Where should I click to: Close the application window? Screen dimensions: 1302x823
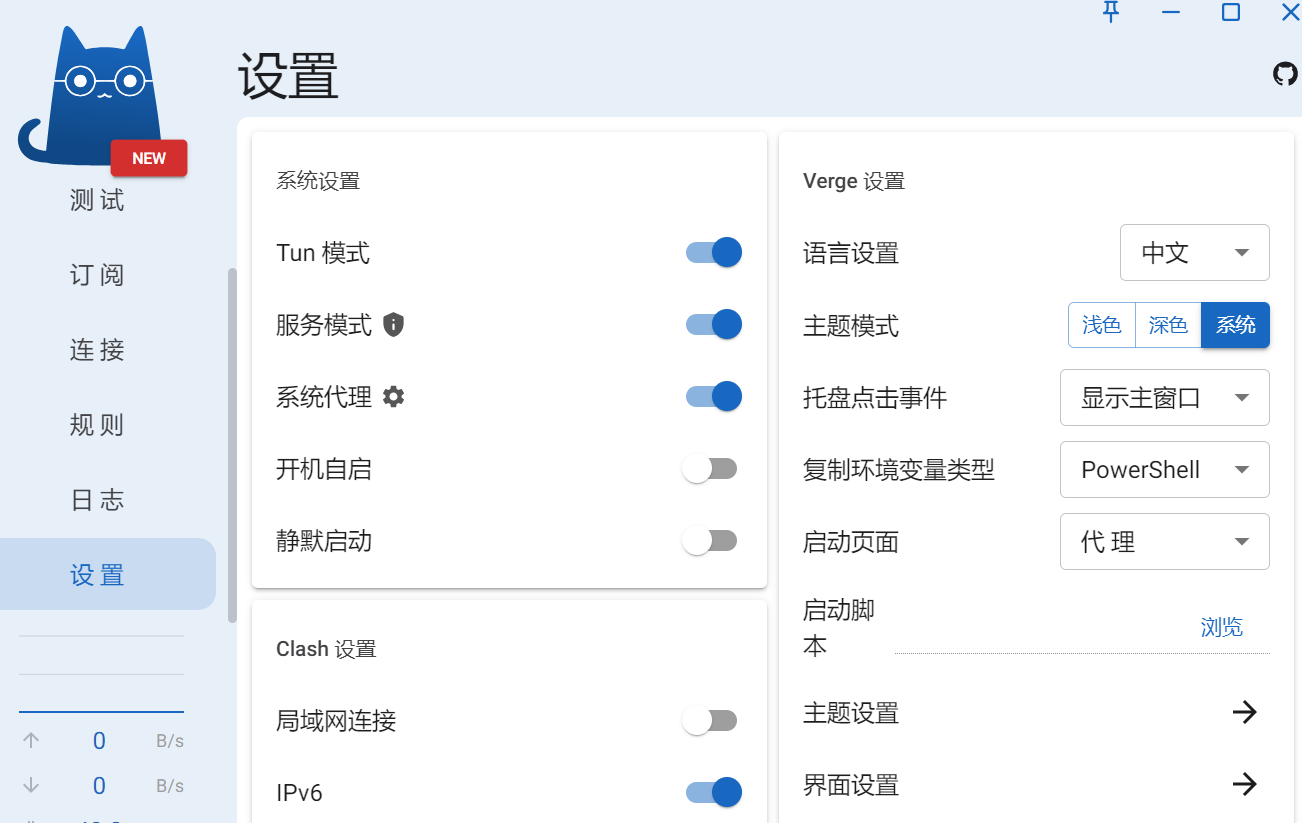[1291, 12]
